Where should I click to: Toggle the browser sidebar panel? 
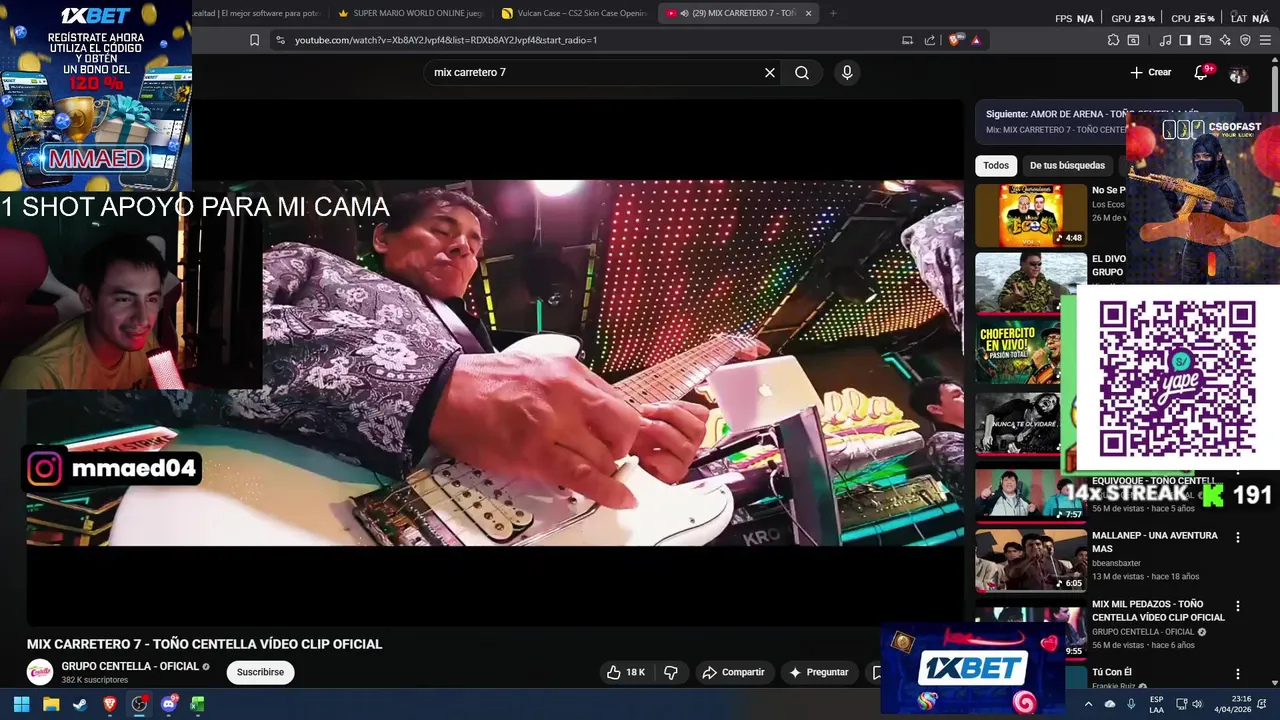(x=1185, y=40)
